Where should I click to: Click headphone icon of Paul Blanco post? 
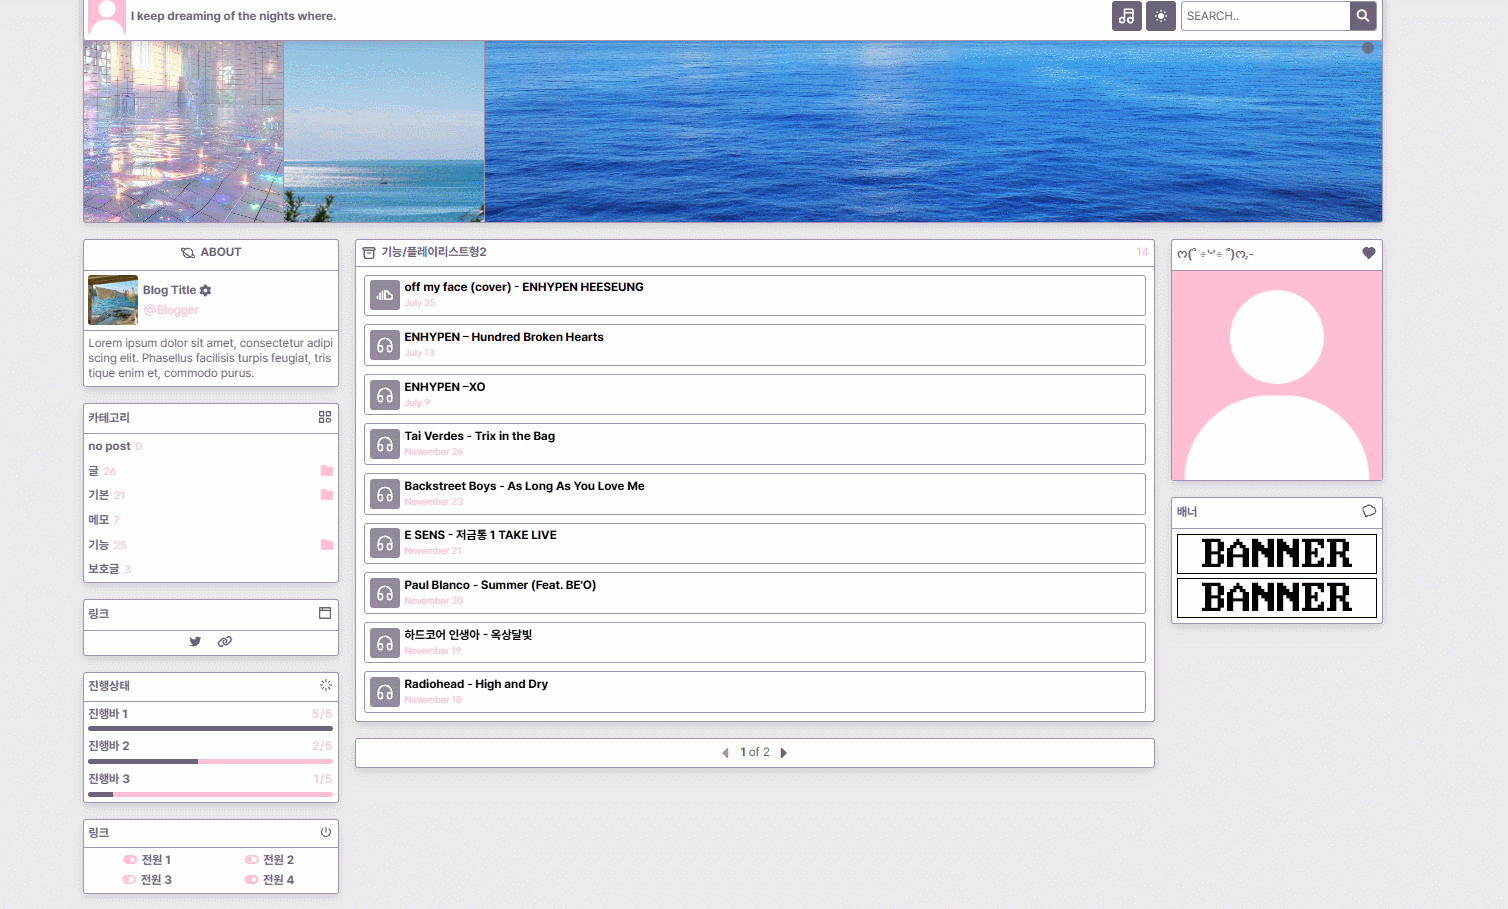(385, 593)
